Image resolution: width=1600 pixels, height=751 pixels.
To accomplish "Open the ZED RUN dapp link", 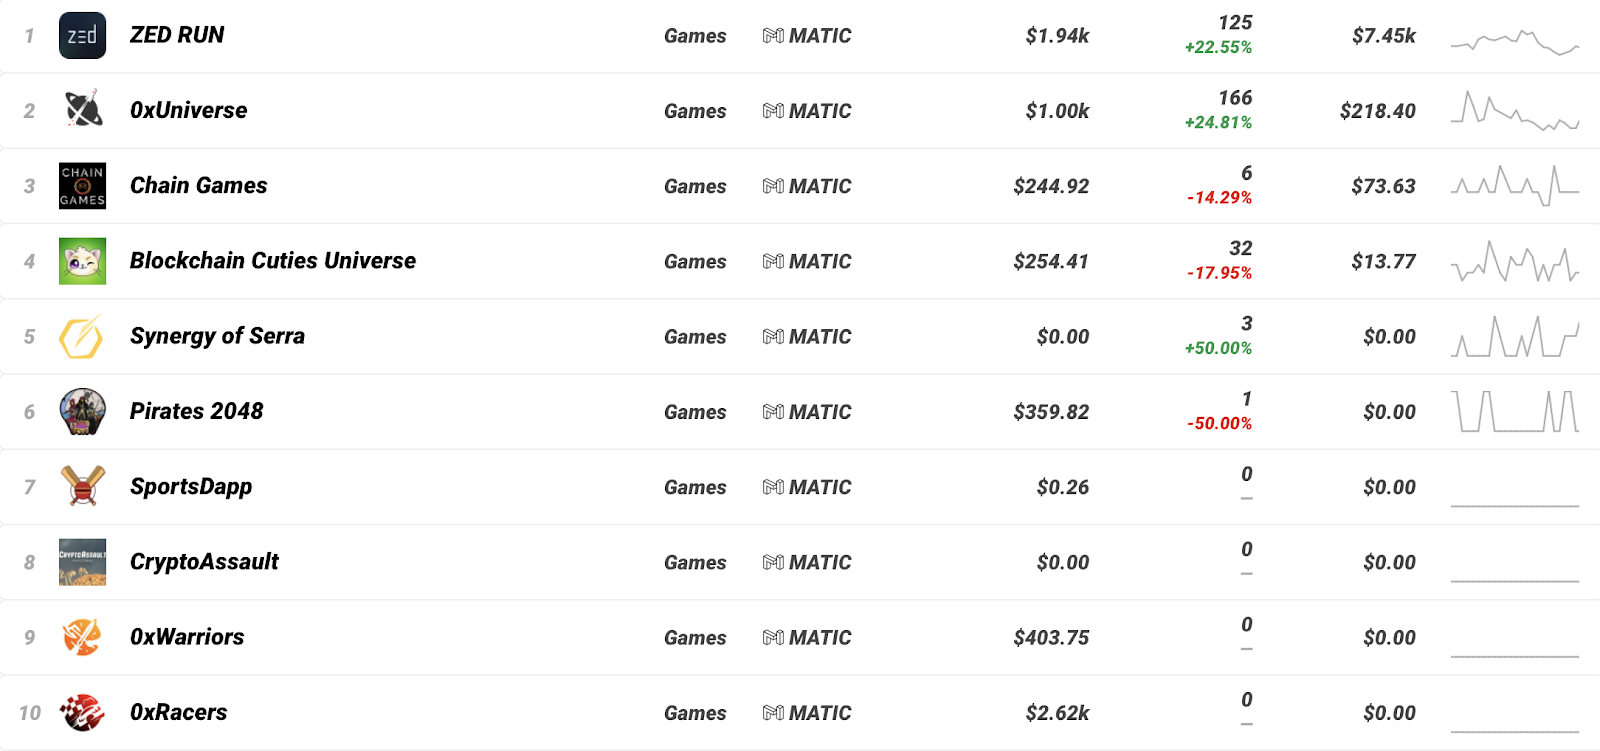I will 177,35.
